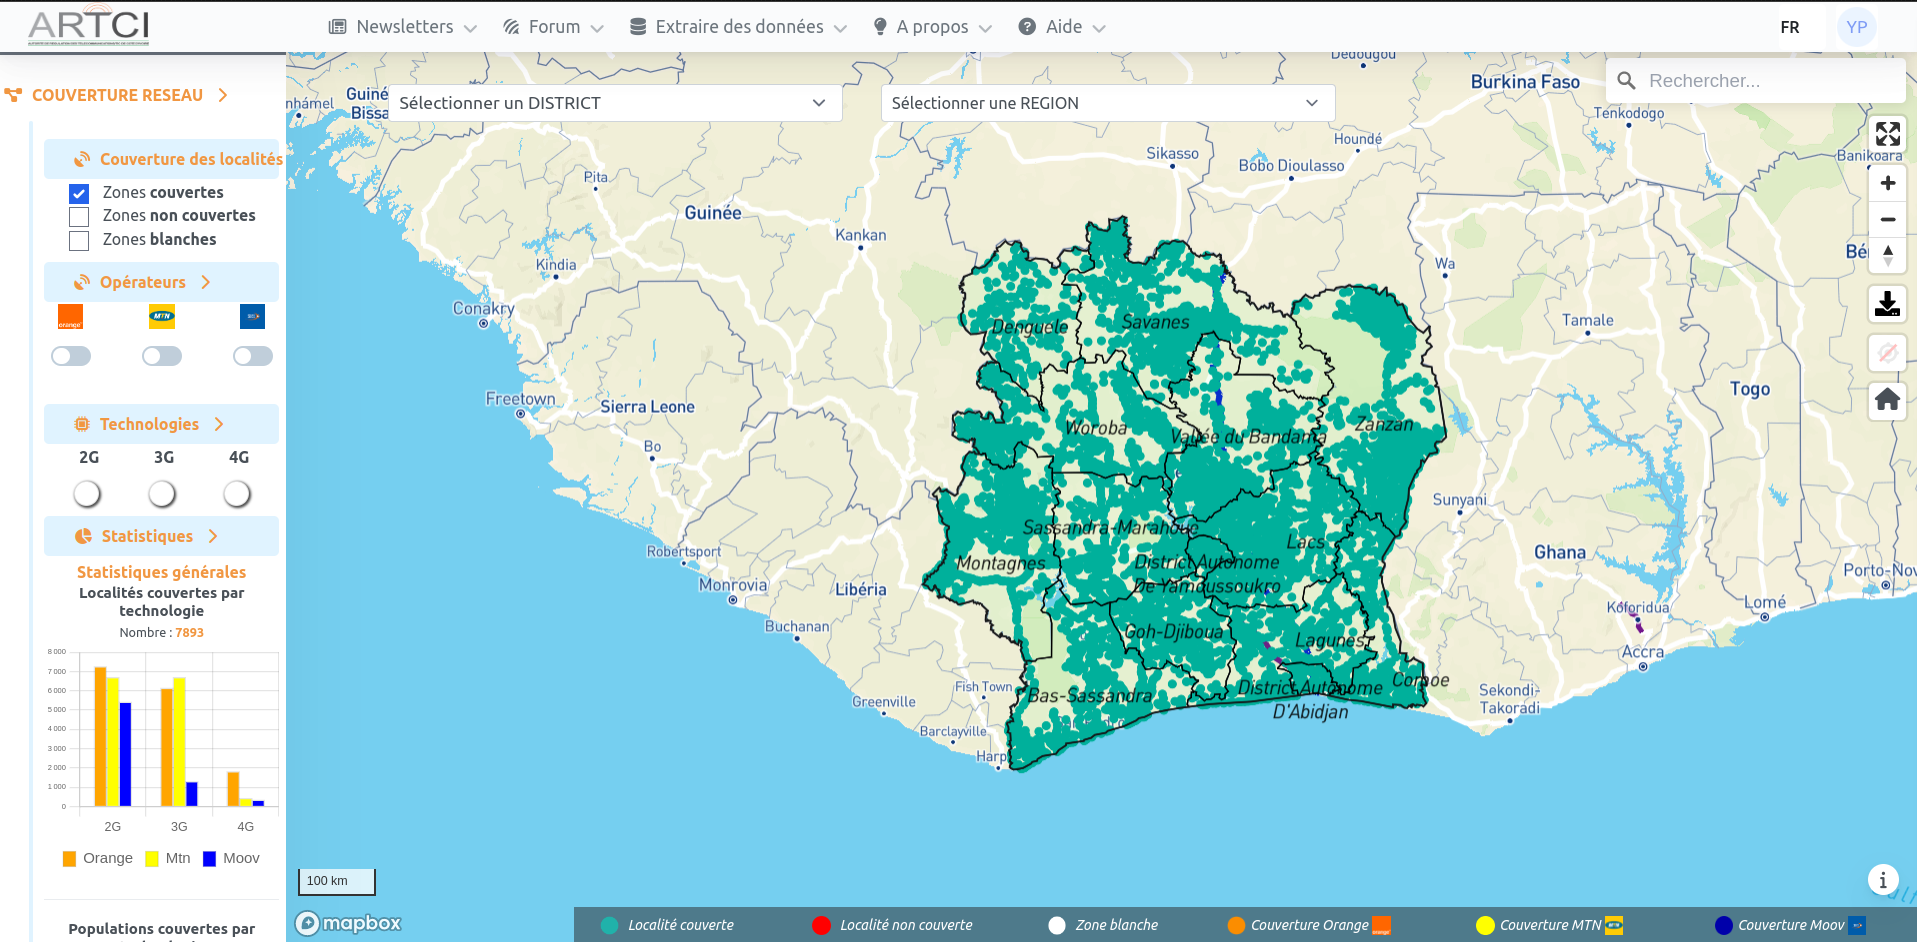Image resolution: width=1917 pixels, height=942 pixels.
Task: Switch language via FR button
Action: [x=1790, y=27]
